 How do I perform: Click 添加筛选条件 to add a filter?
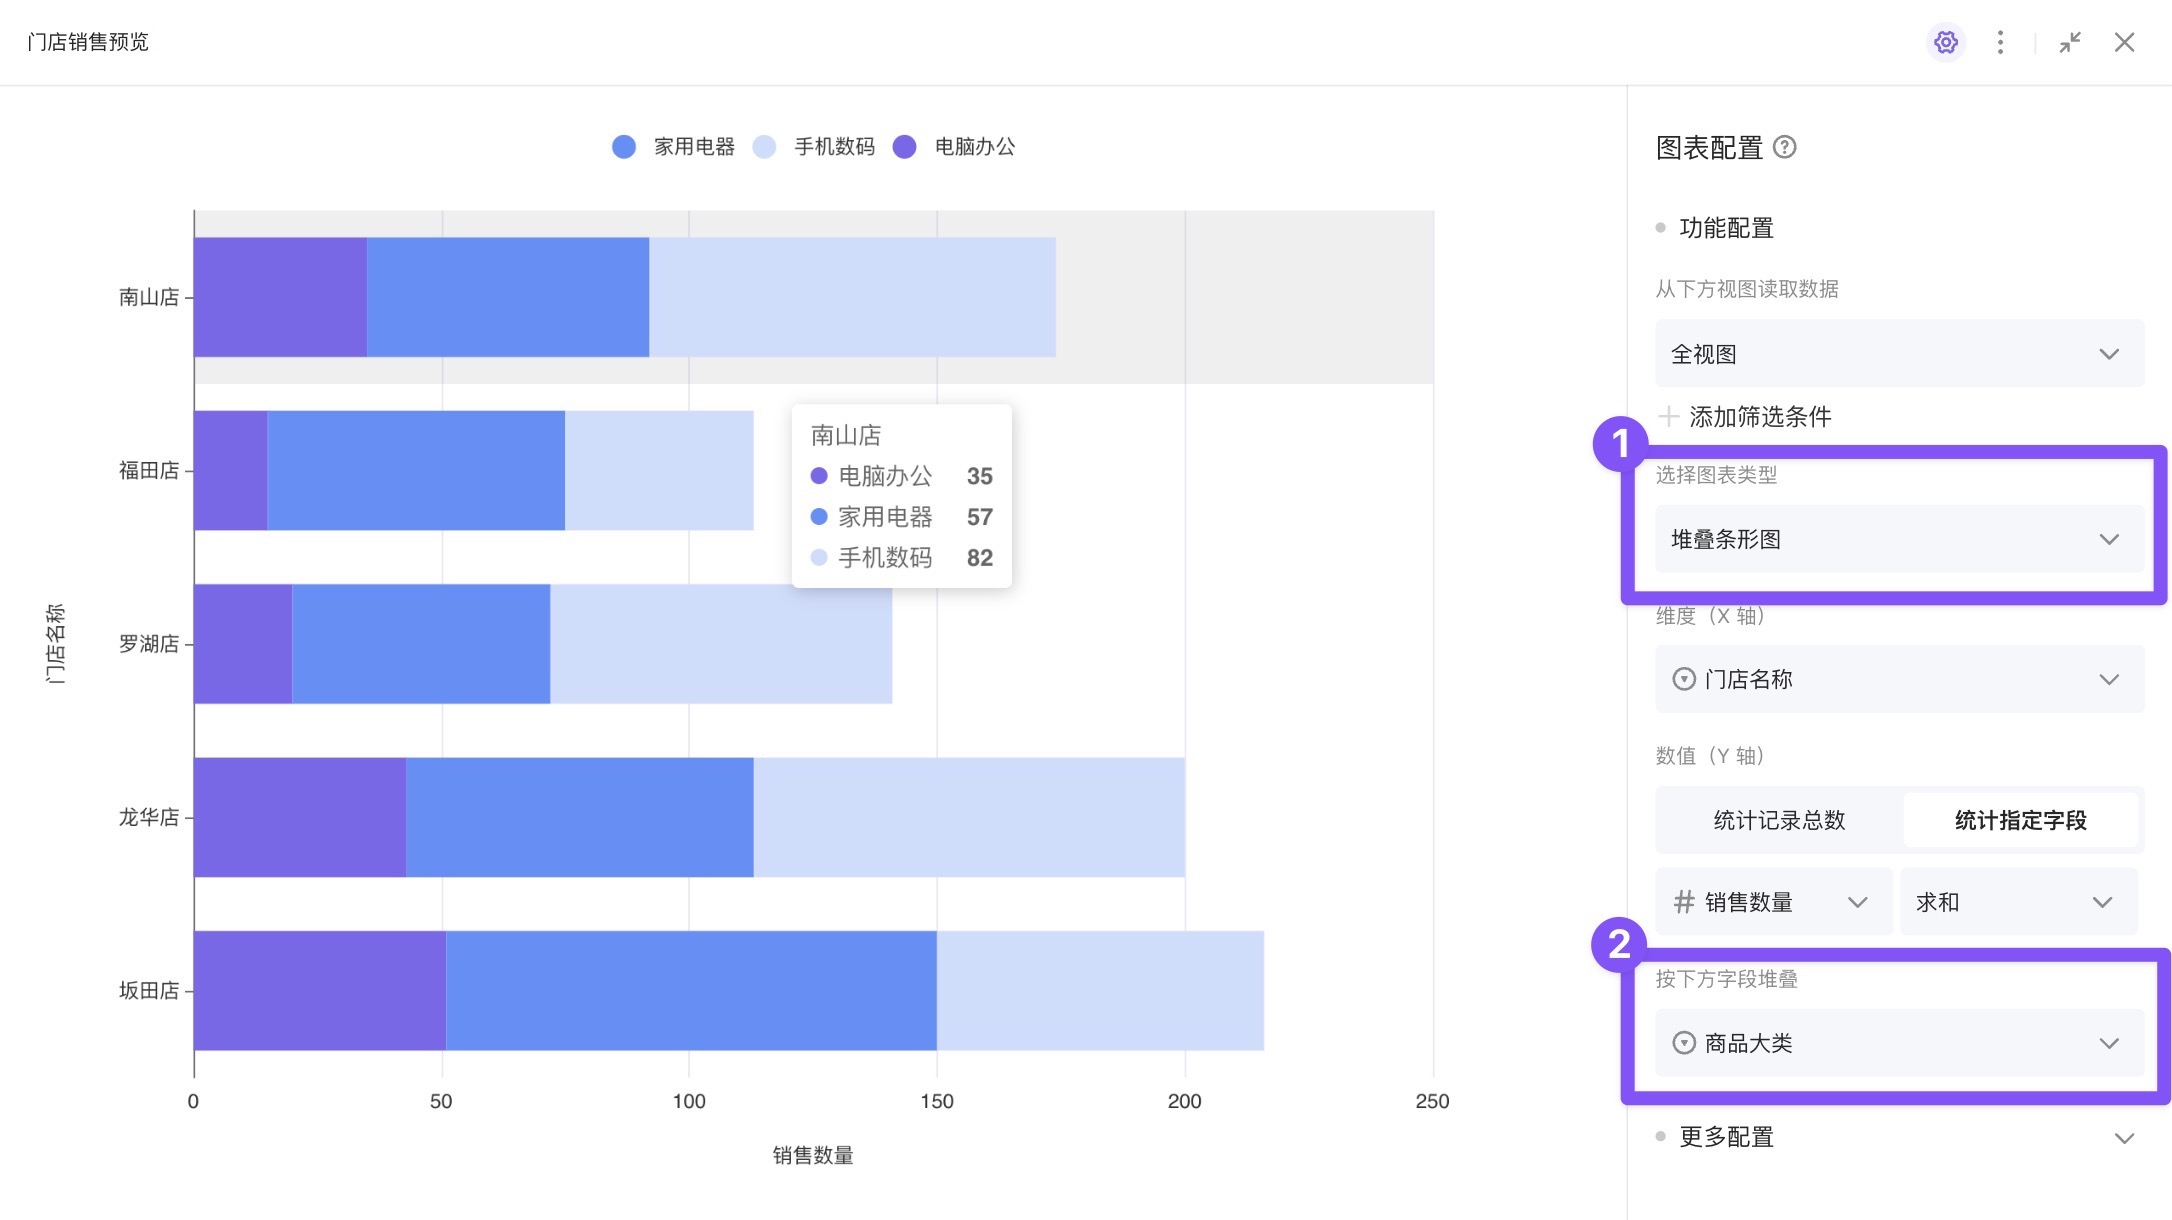[1760, 417]
